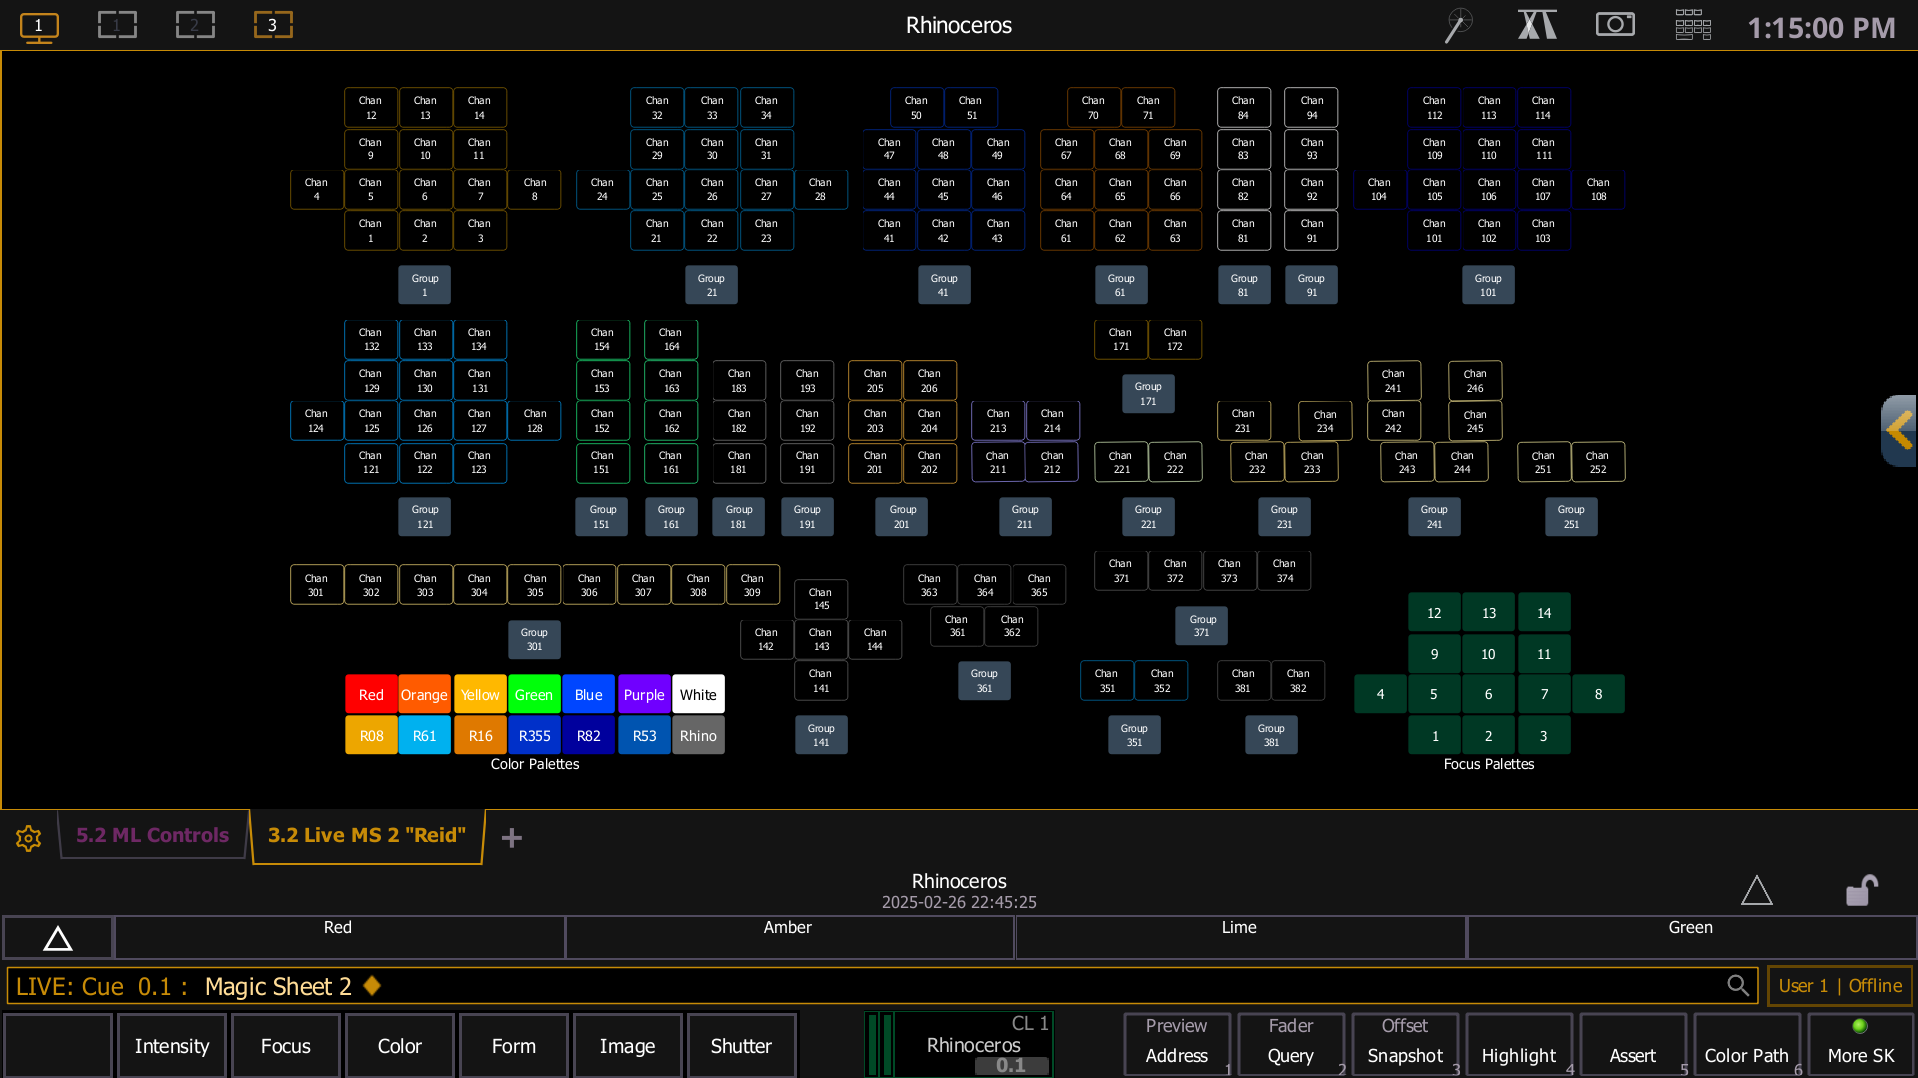1918x1078 pixels.
Task: Add a new tab with plus icon
Action: pos(512,838)
